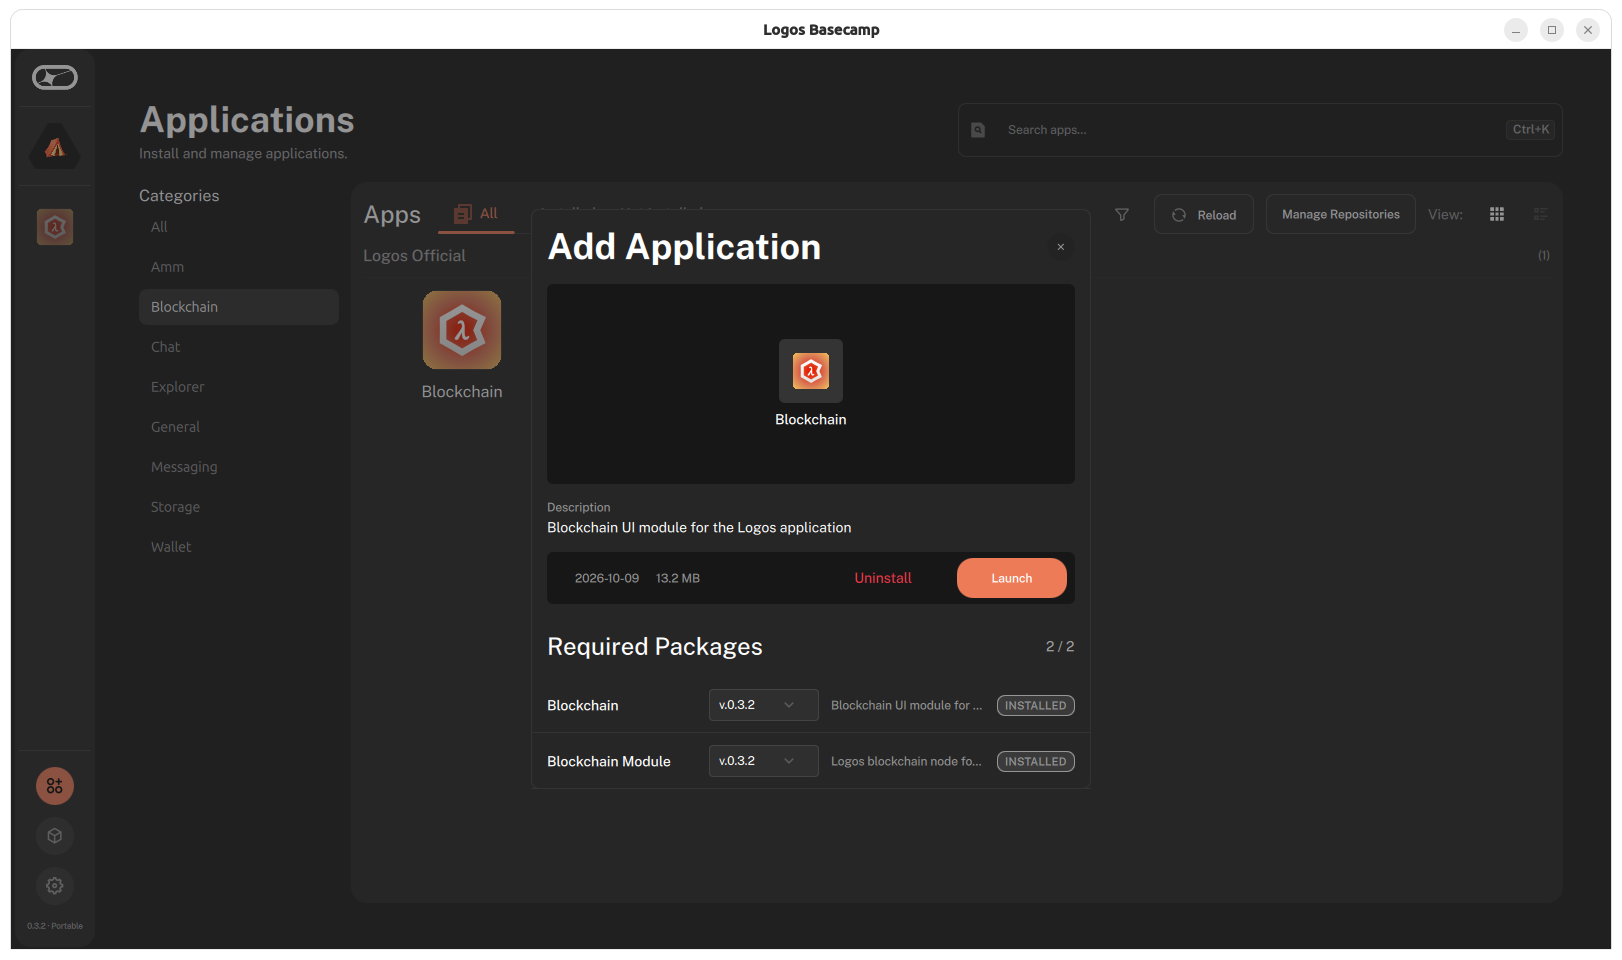Click the Logos logo at sidebar top
This screenshot has width=1622, height=960.
55,77
